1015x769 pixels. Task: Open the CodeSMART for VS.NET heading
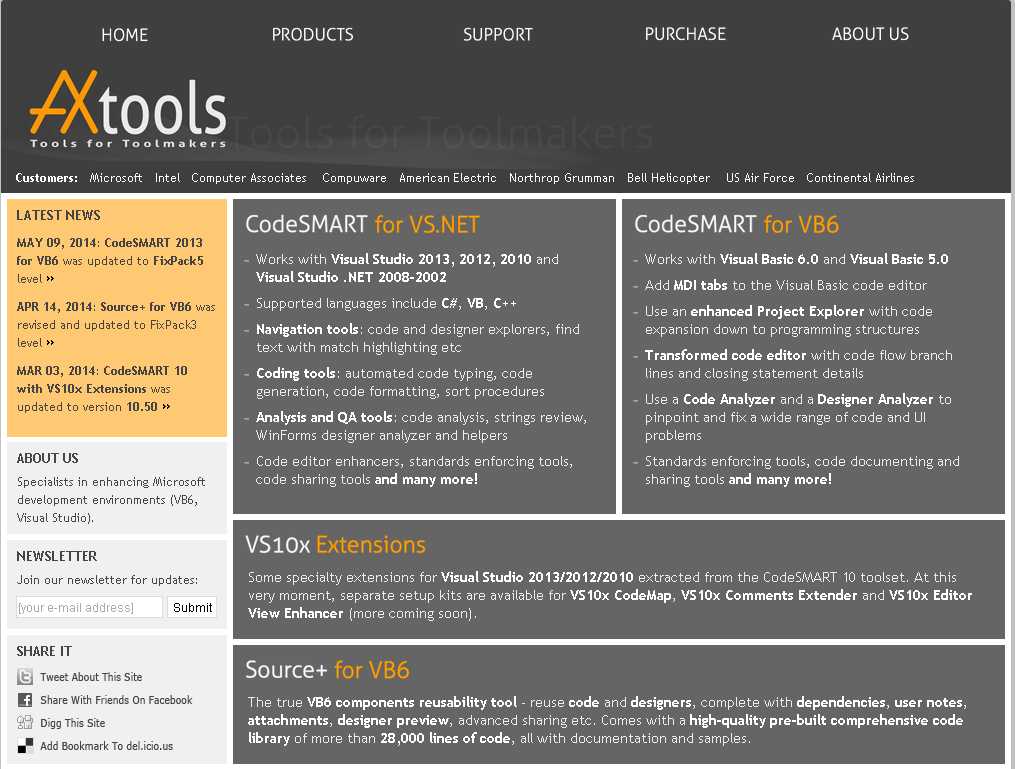coord(362,224)
